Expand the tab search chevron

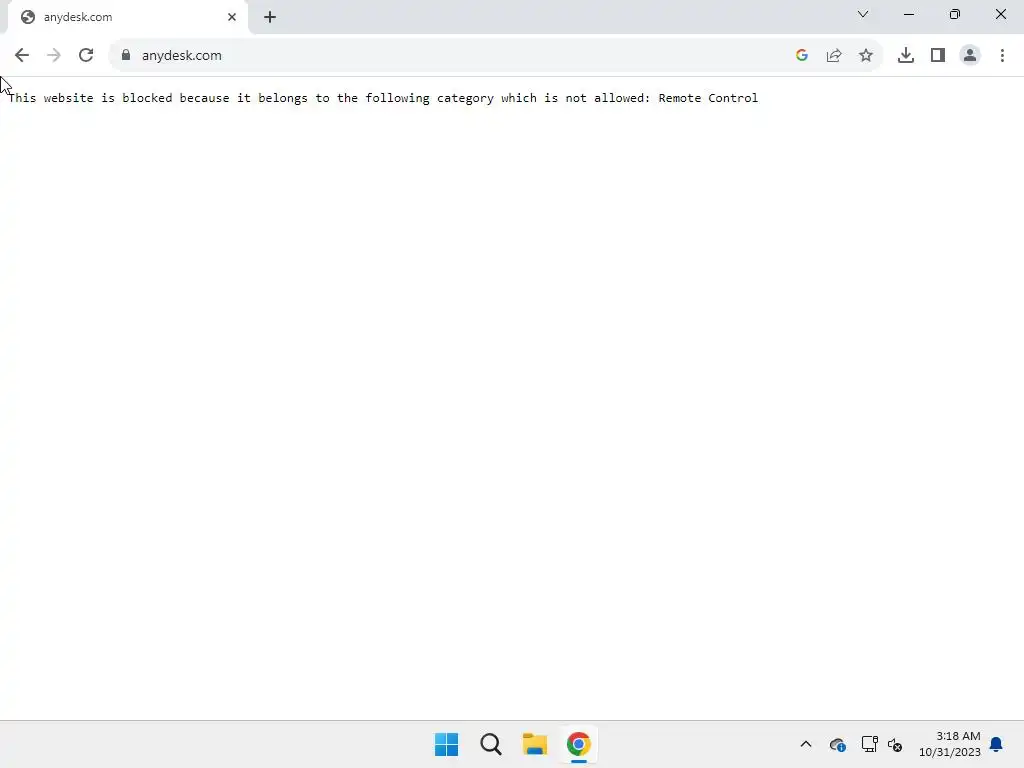tap(863, 14)
